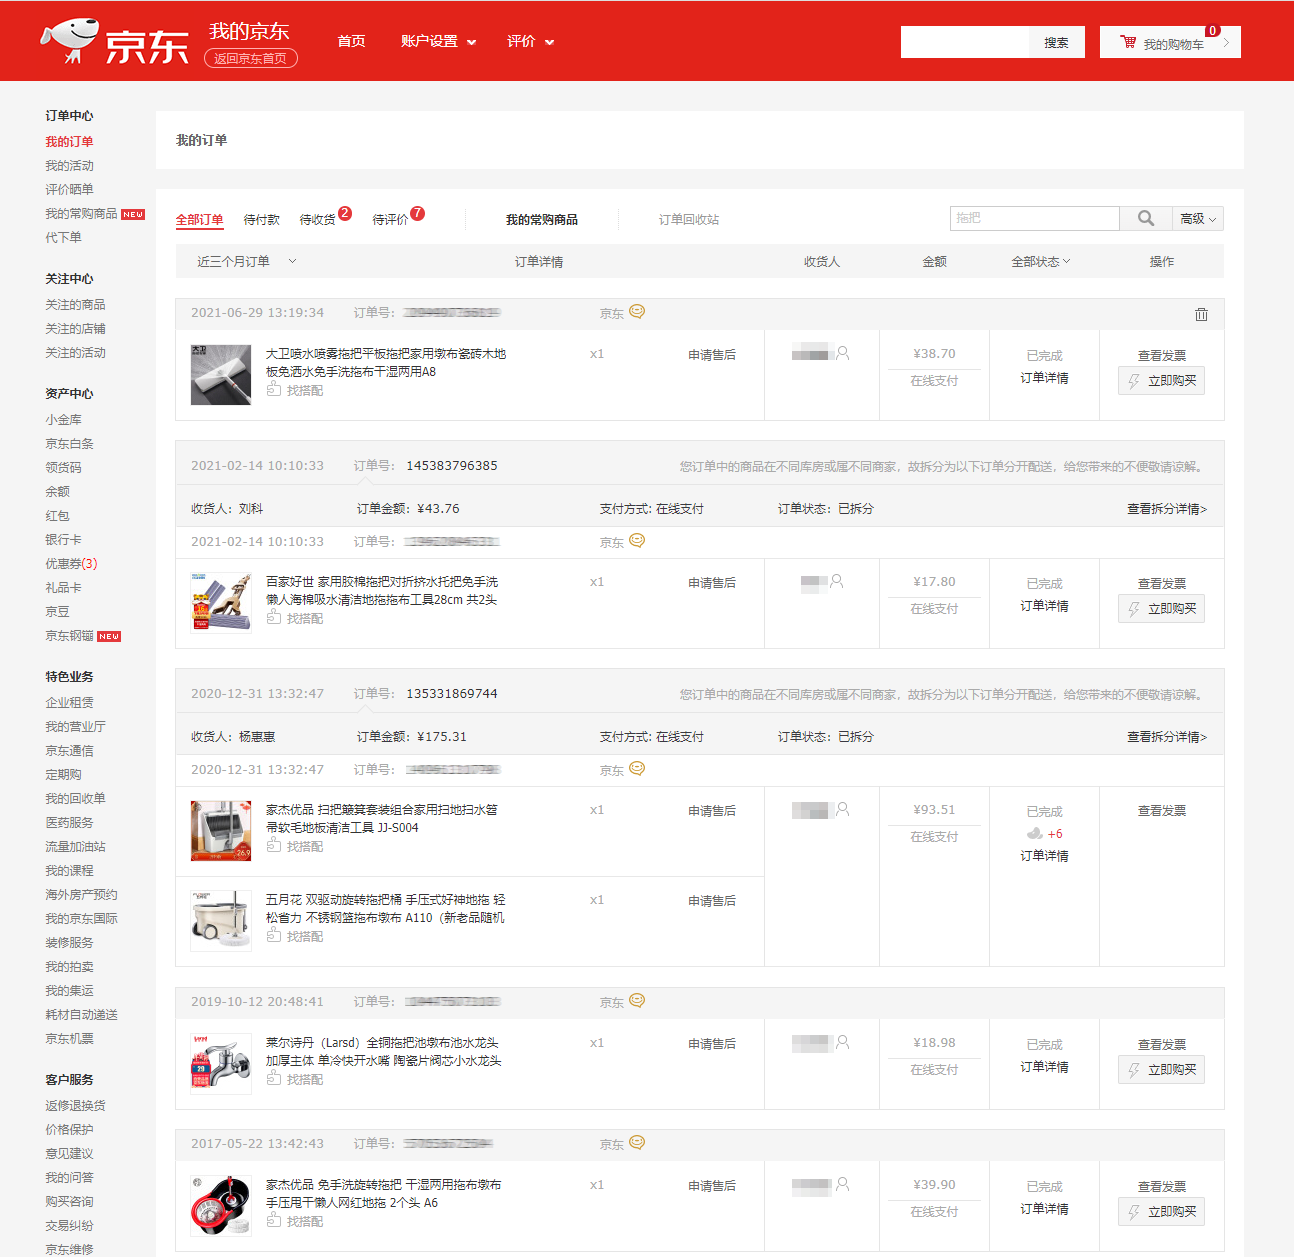
Task: Click 找搭配 icon under 大卫喷水喷雾拖把
Action: coord(274,389)
